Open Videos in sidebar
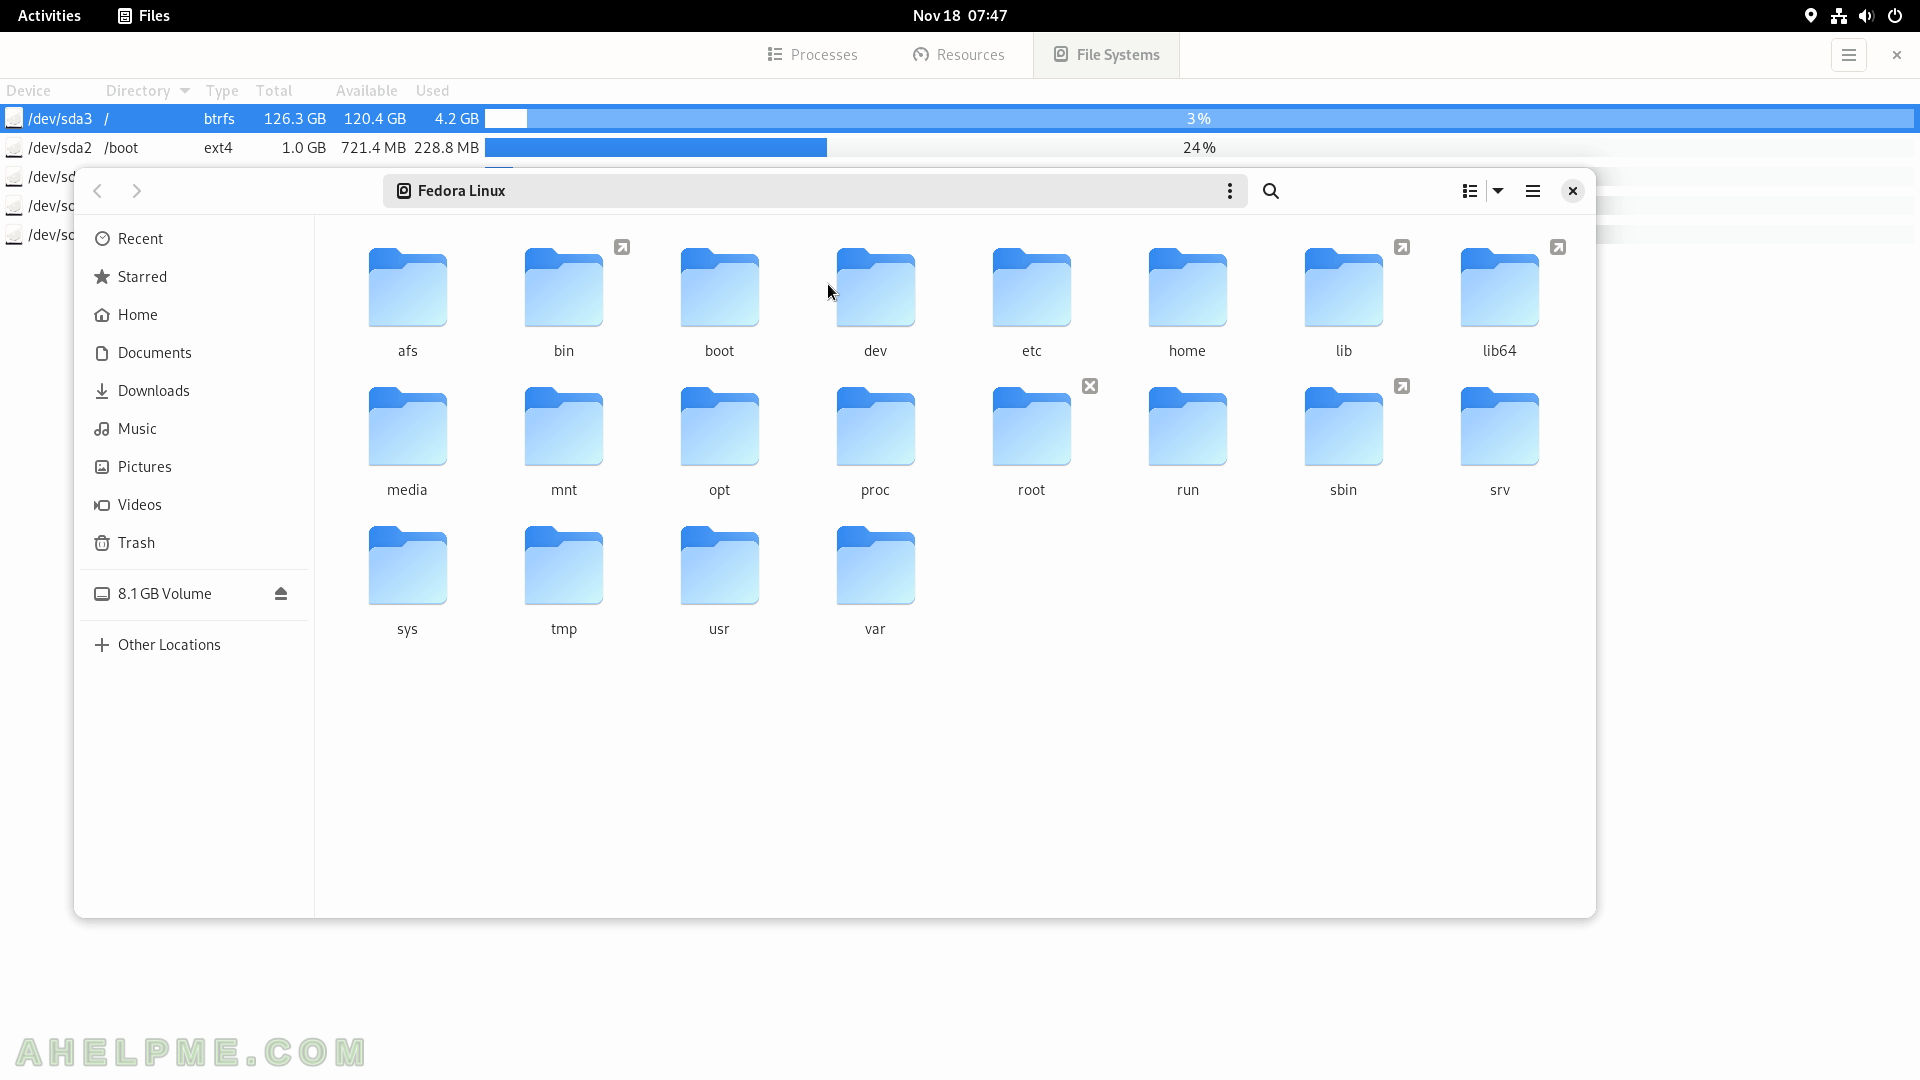The width and height of the screenshot is (1920, 1080). 194,505
